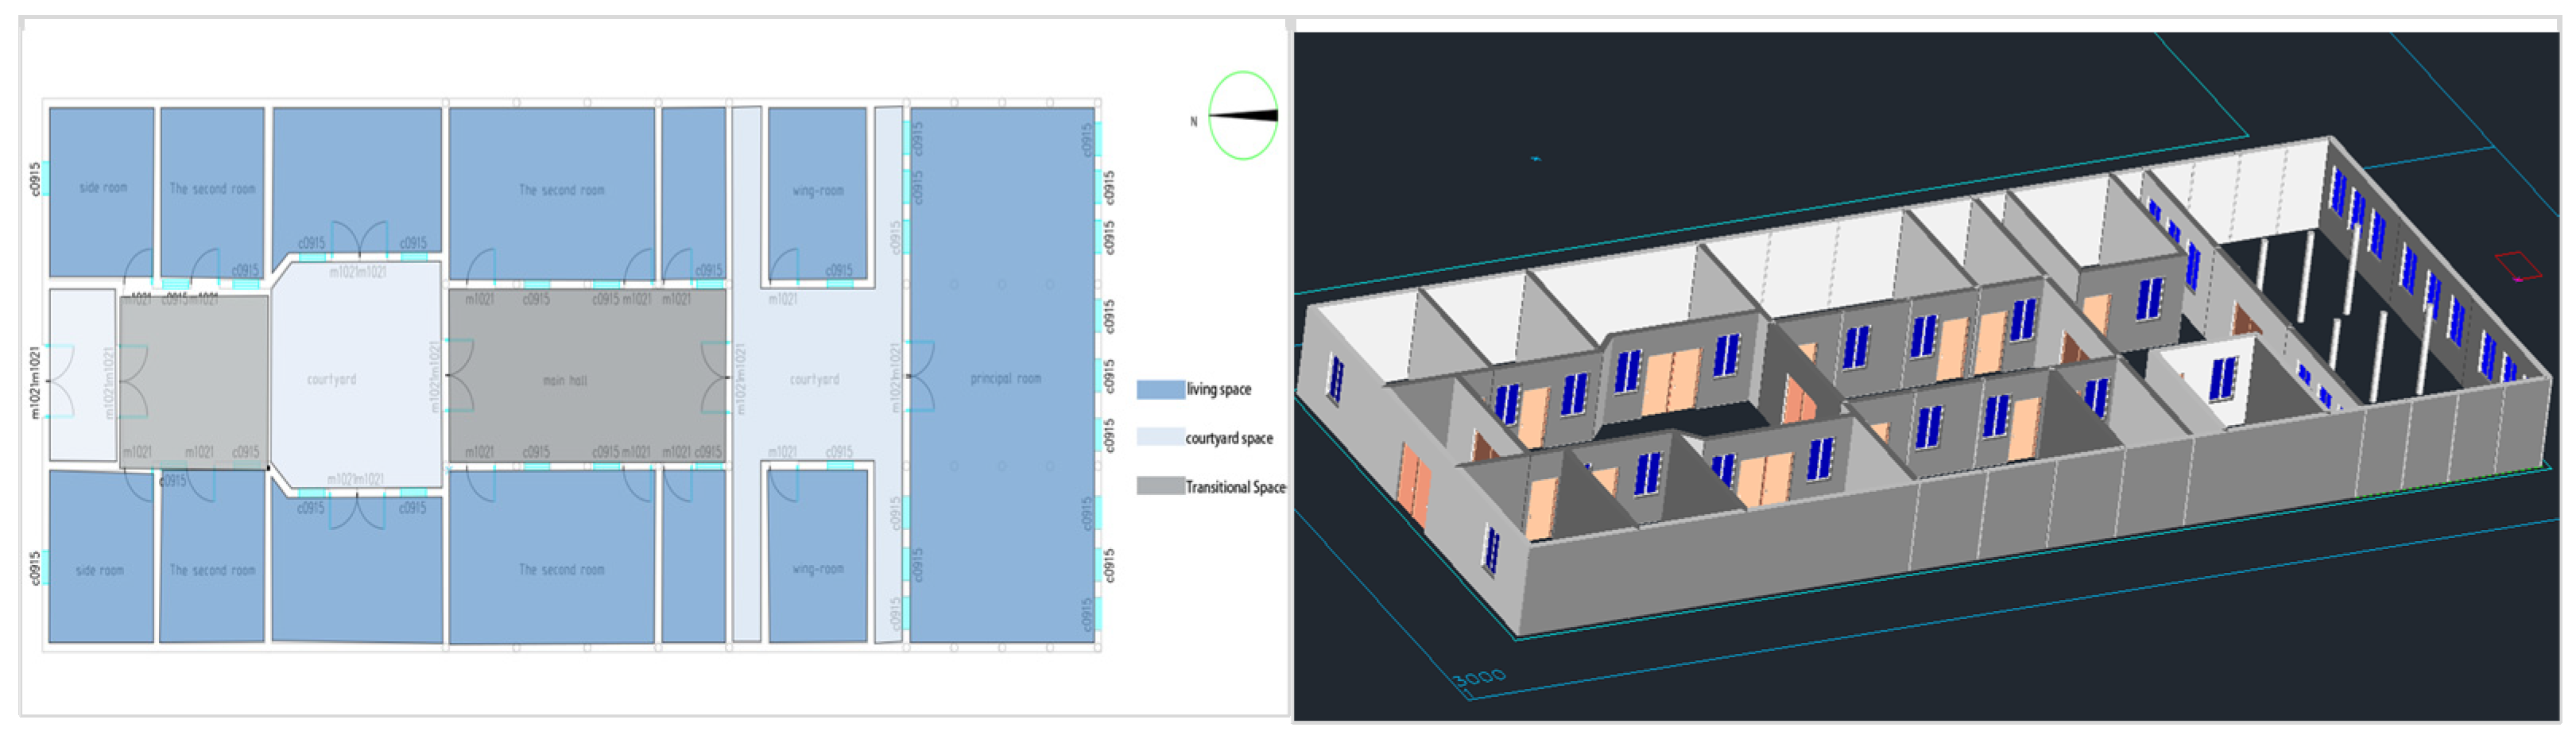Image resolution: width=2576 pixels, height=739 pixels.
Task: Click the Transitional Space legend swatch
Action: pos(1159,486)
